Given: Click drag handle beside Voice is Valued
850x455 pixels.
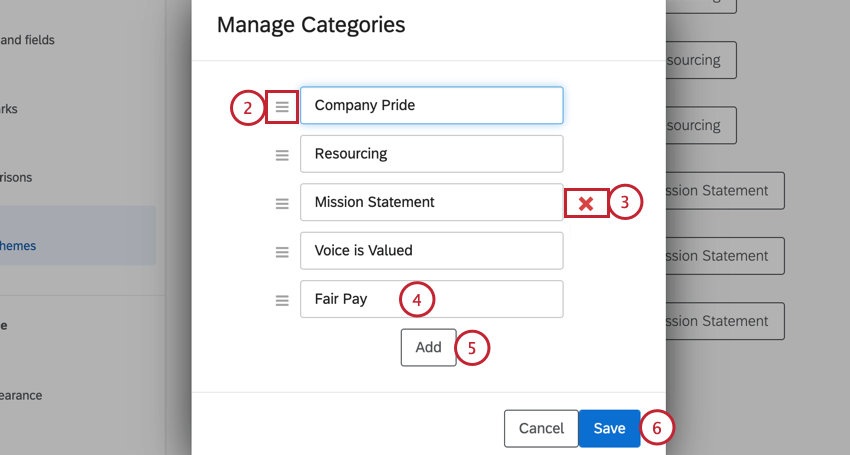Looking at the screenshot, I should point(282,251).
